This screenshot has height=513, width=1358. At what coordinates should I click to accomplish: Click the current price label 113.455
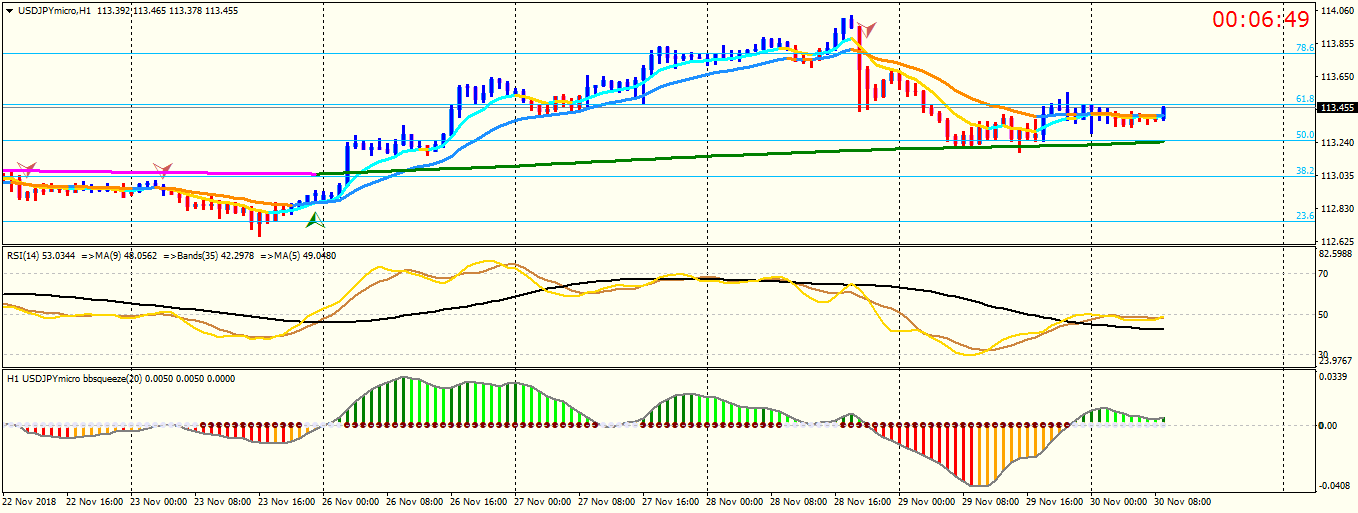point(1337,108)
